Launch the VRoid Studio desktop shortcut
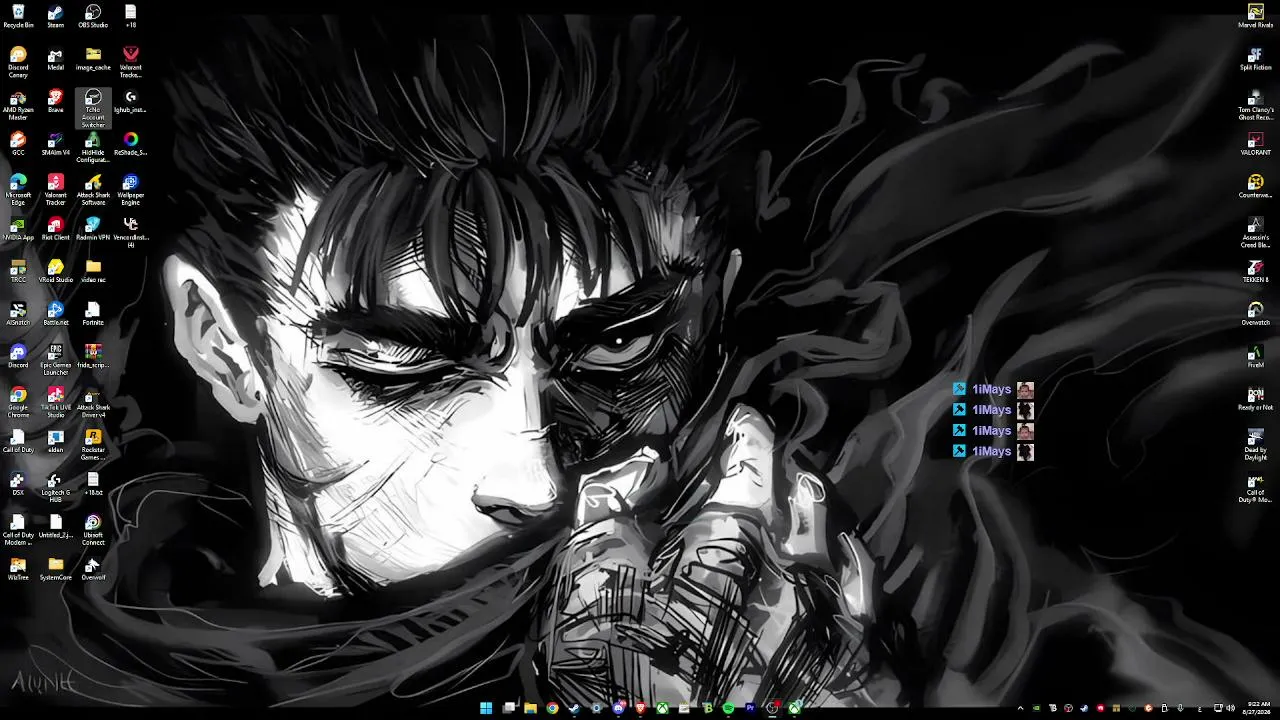 coord(55,271)
